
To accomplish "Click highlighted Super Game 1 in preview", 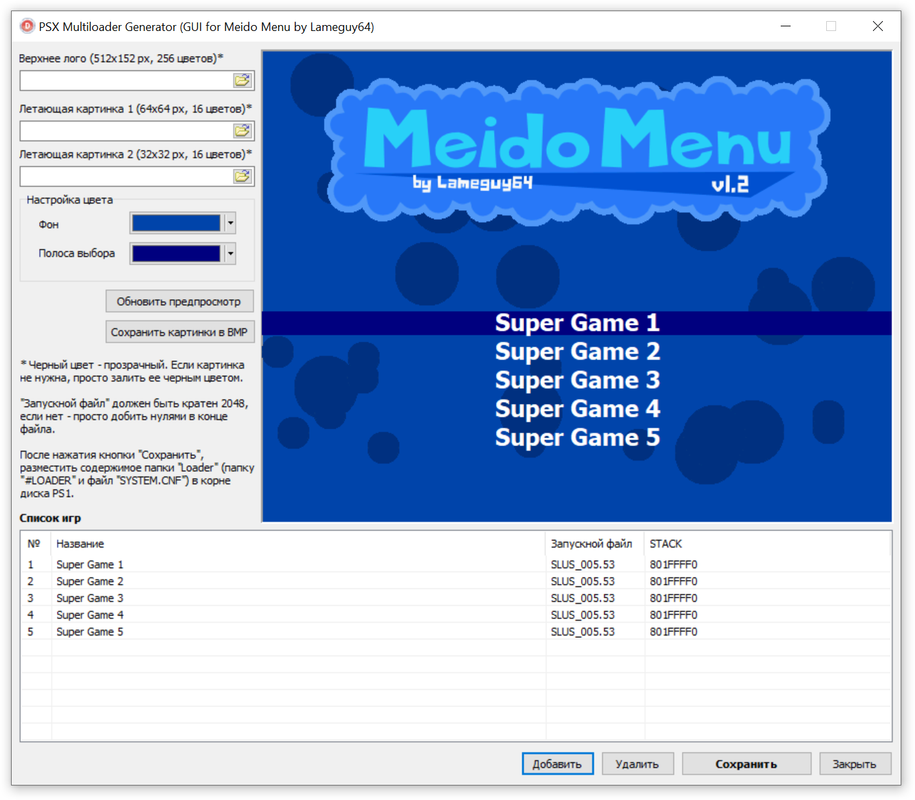I will coord(577,323).
